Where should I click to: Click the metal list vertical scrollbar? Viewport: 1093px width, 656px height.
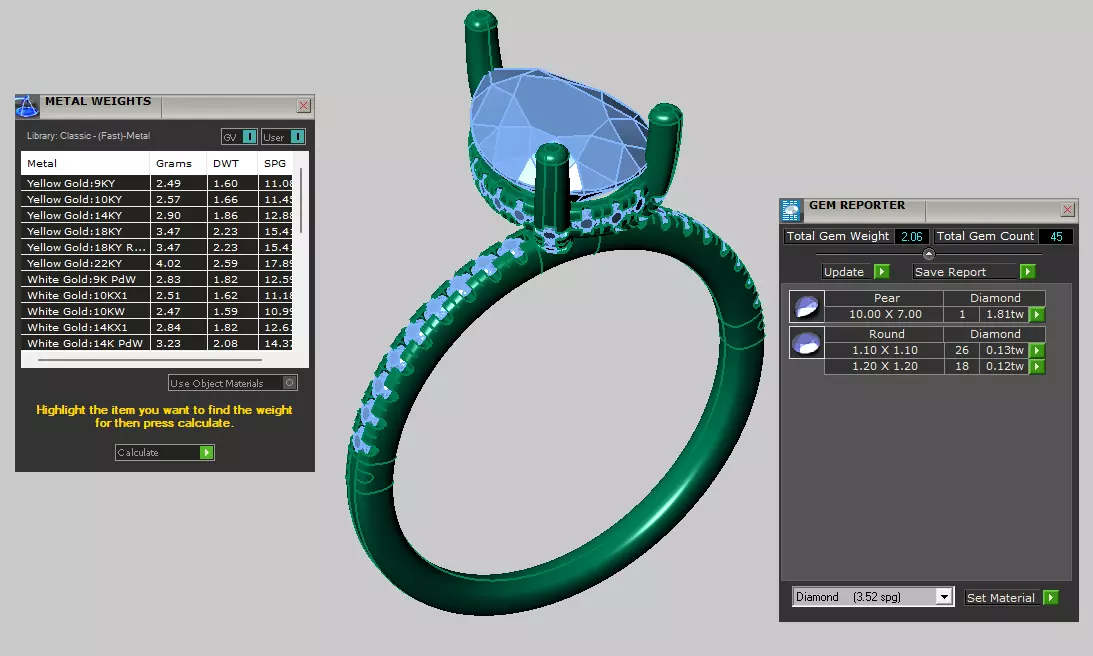point(301,201)
